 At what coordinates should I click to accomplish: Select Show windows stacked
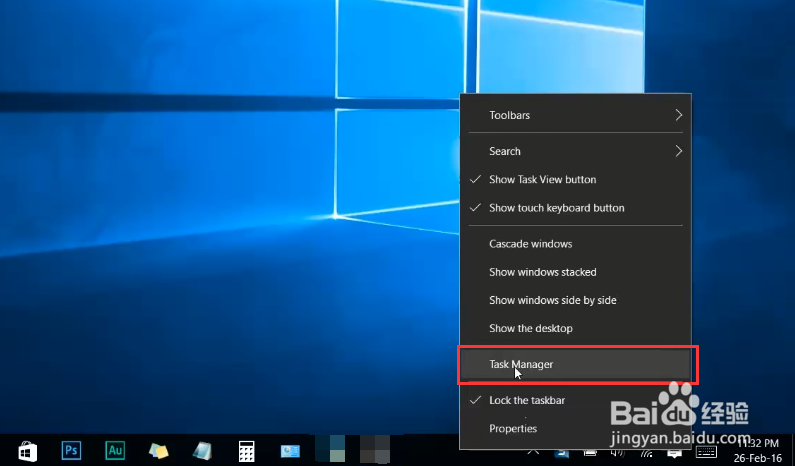click(575, 272)
